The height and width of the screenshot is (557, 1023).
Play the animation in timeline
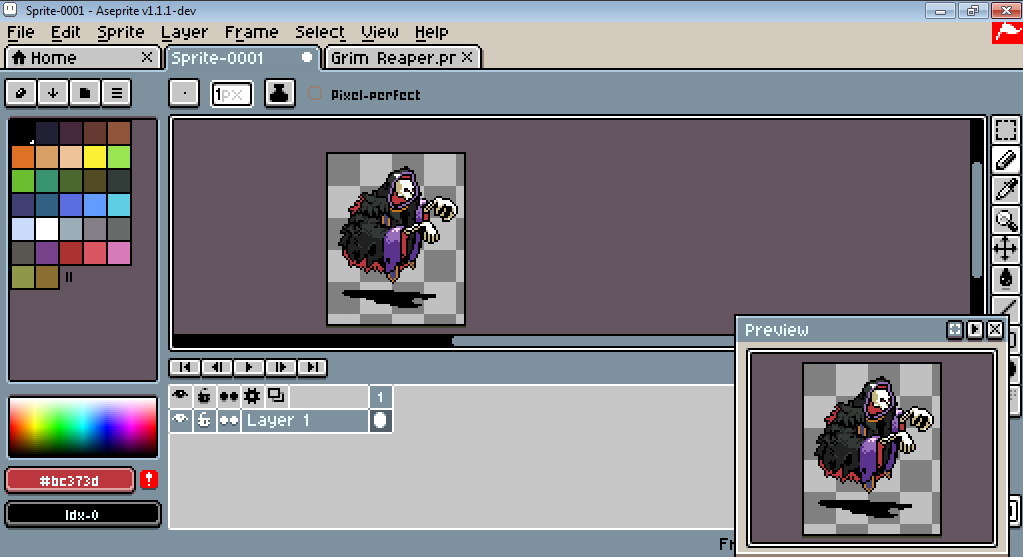tap(249, 367)
